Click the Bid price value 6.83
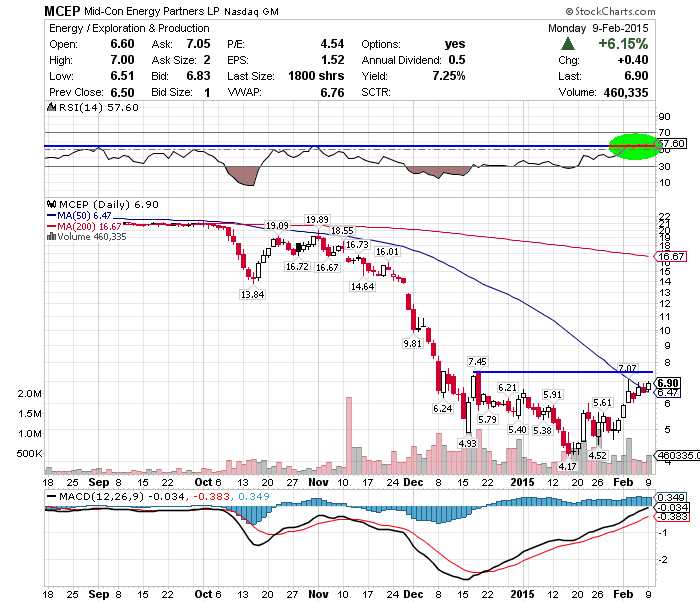This screenshot has height=603, width=700. [x=198, y=76]
